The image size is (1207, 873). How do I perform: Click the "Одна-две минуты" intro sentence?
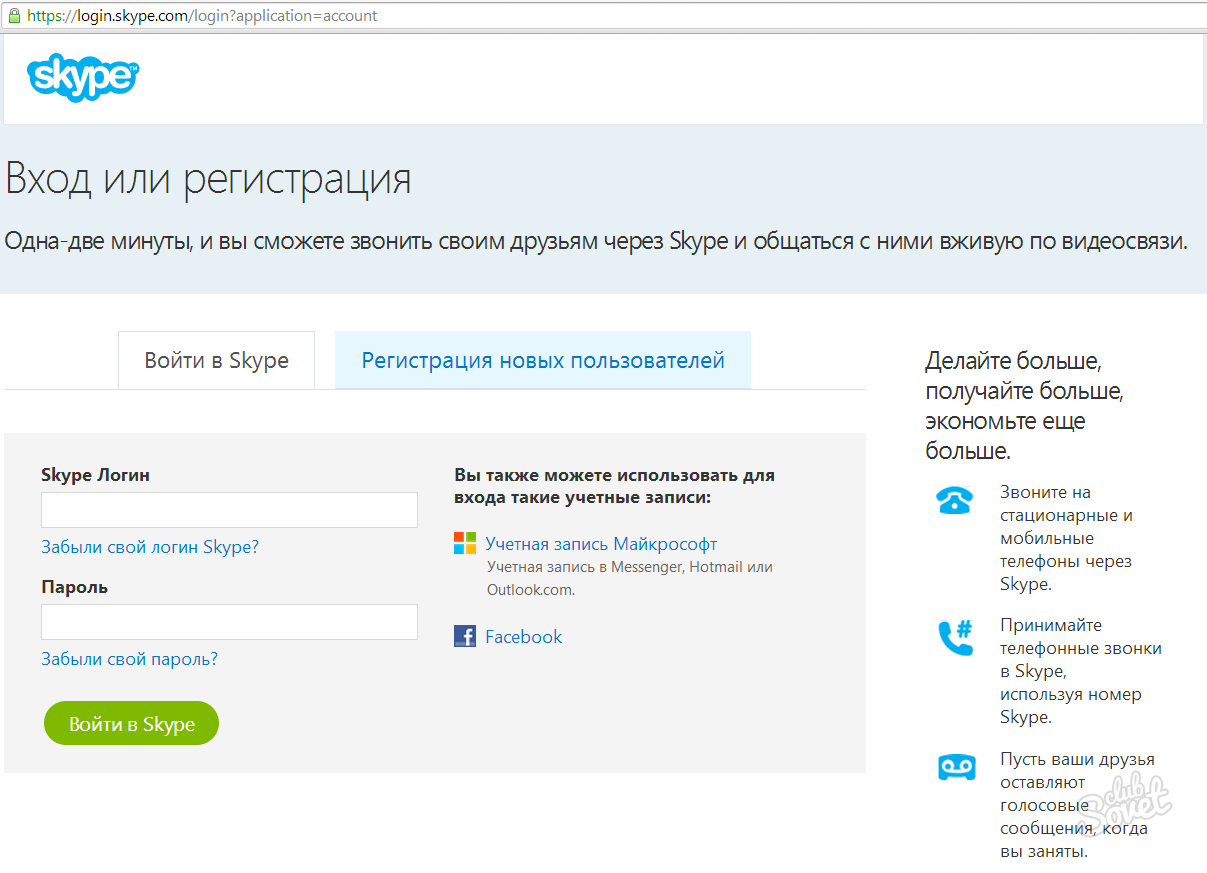[x=596, y=241]
